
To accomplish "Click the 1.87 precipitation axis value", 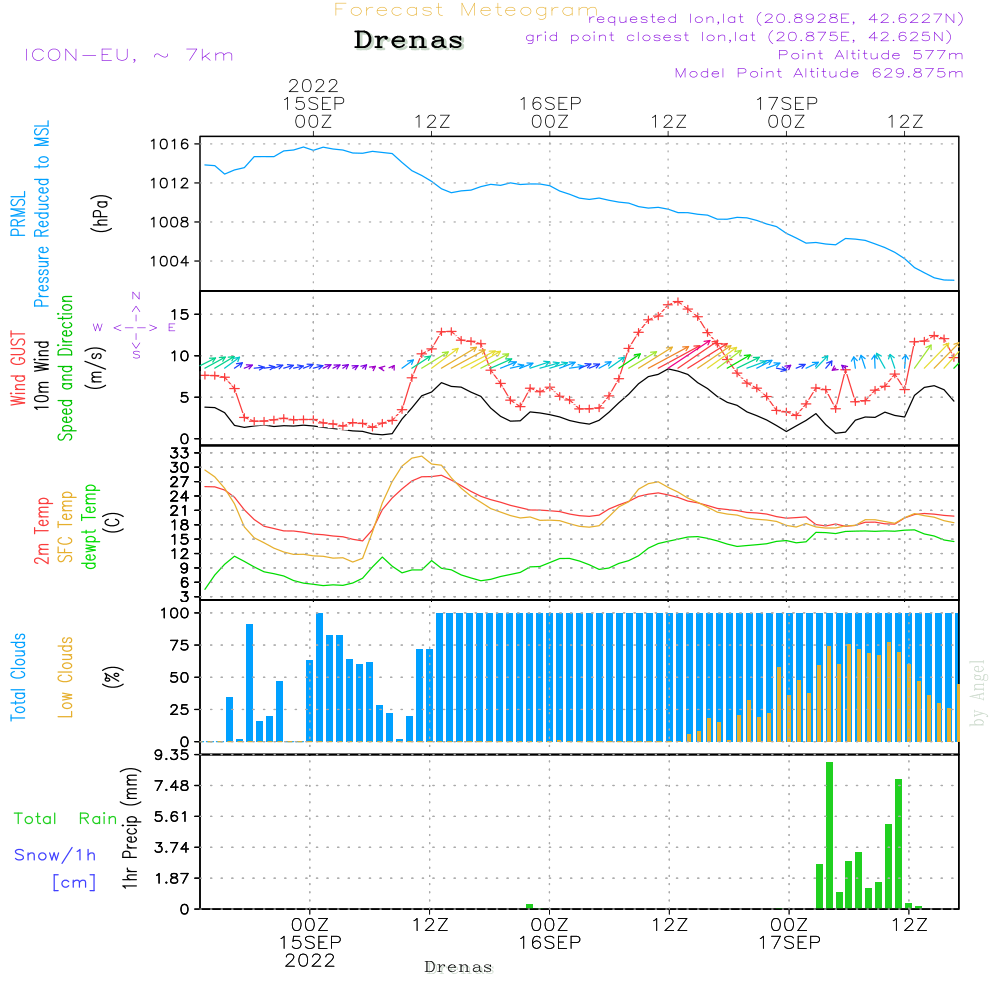I will point(172,879).
